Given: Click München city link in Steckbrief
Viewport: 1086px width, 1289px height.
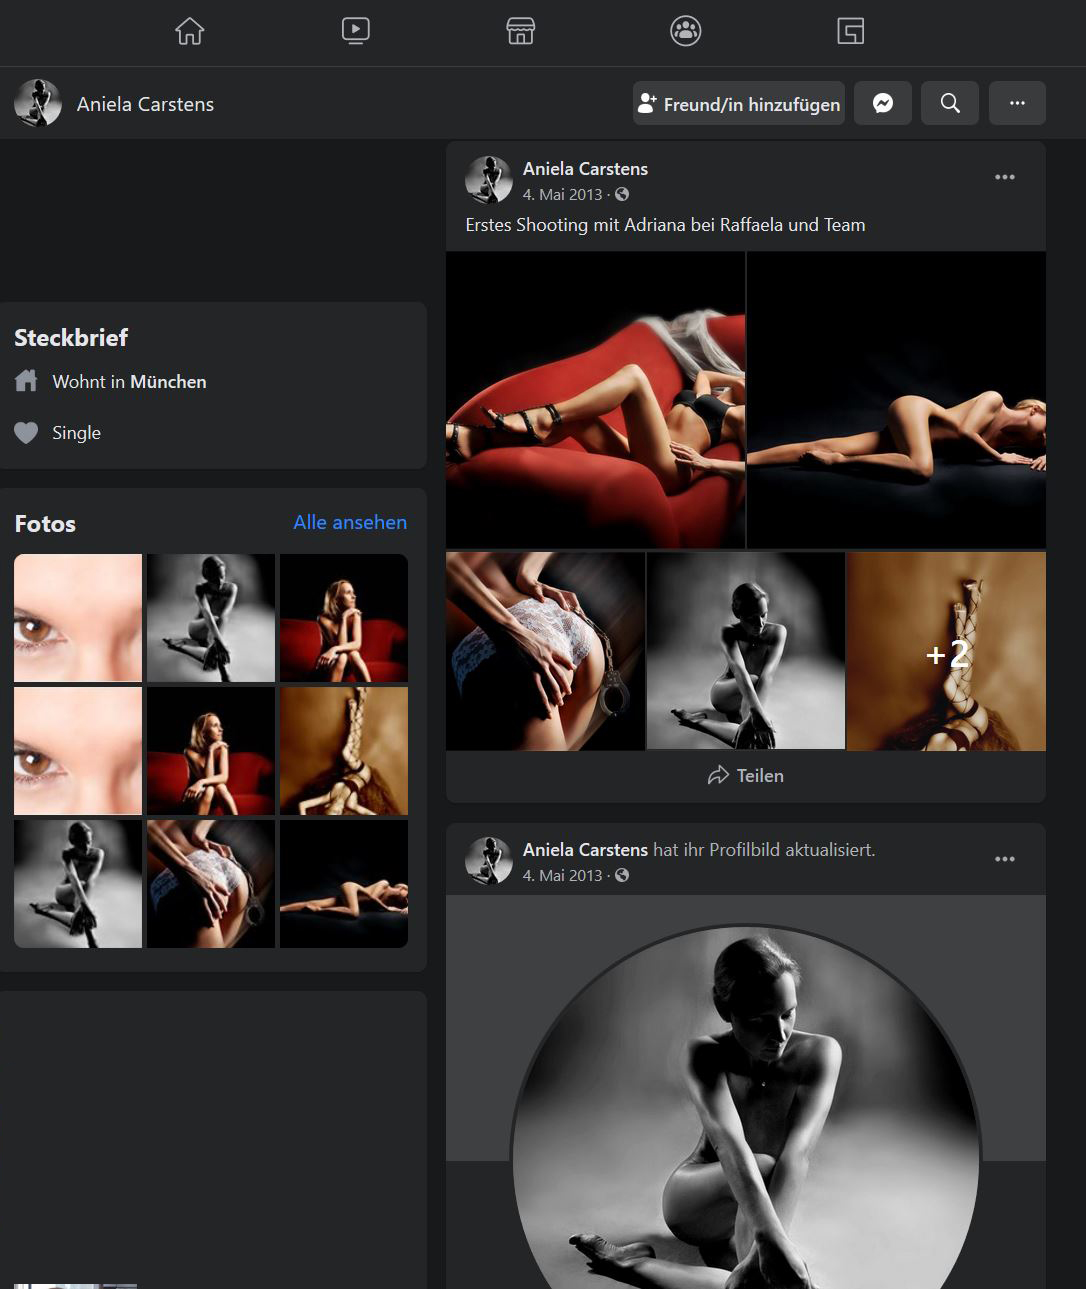Looking at the screenshot, I should pyautogui.click(x=168, y=382).
